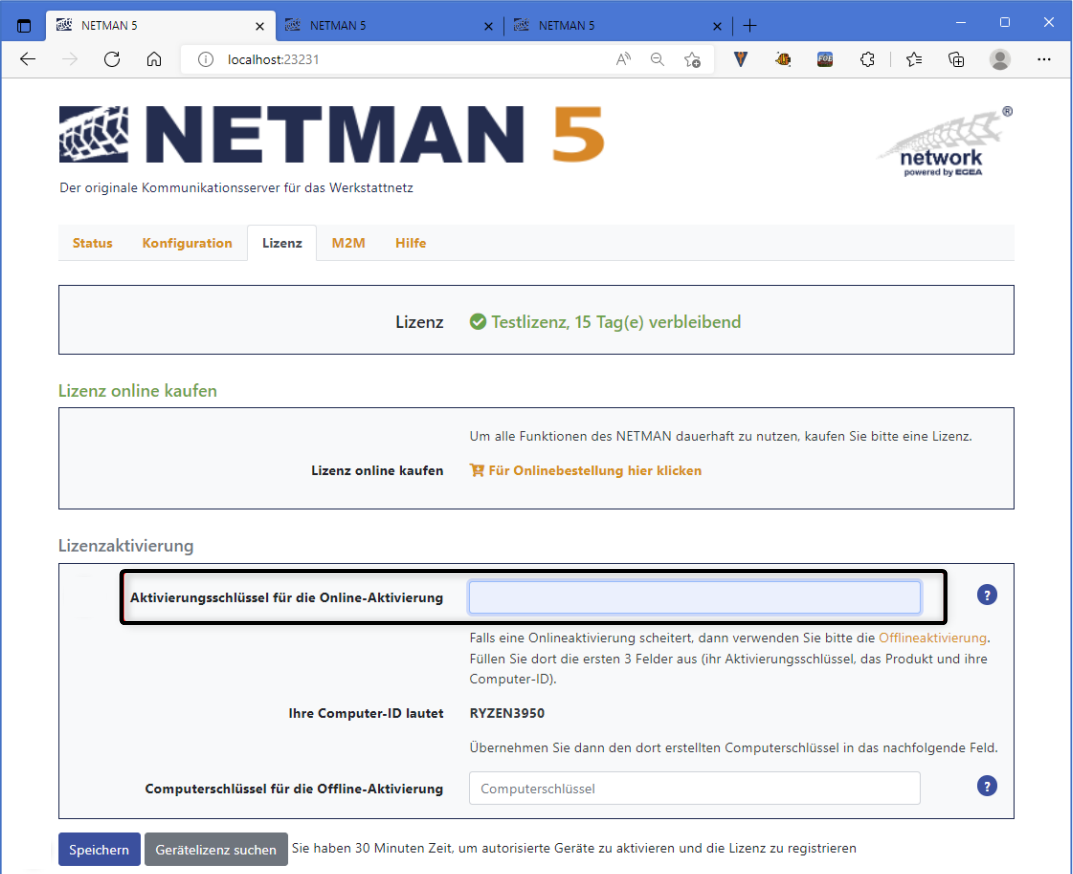Minimize the browser window
Screen dimensions: 1073x874
pos(961,23)
